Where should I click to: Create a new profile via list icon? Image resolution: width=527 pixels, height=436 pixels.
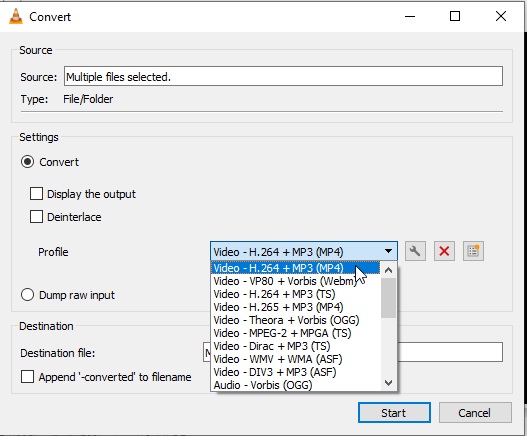[473, 251]
